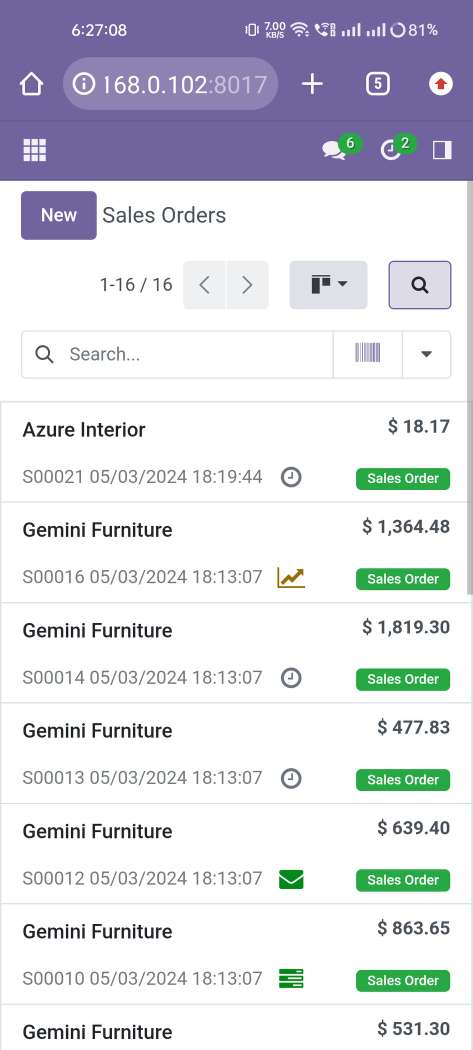This screenshot has width=473, height=1050.
Task: Open the browser tabs counter showing 5
Action: 378,84
